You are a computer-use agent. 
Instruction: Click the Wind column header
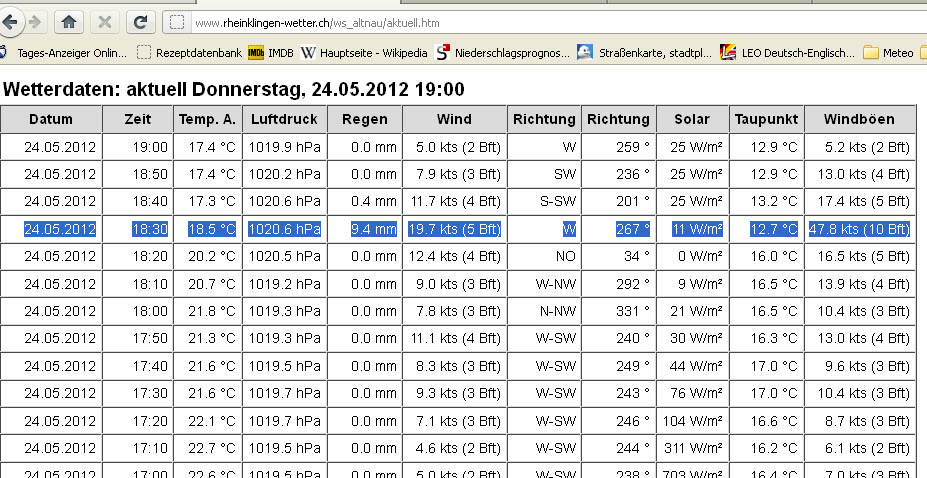(x=454, y=119)
